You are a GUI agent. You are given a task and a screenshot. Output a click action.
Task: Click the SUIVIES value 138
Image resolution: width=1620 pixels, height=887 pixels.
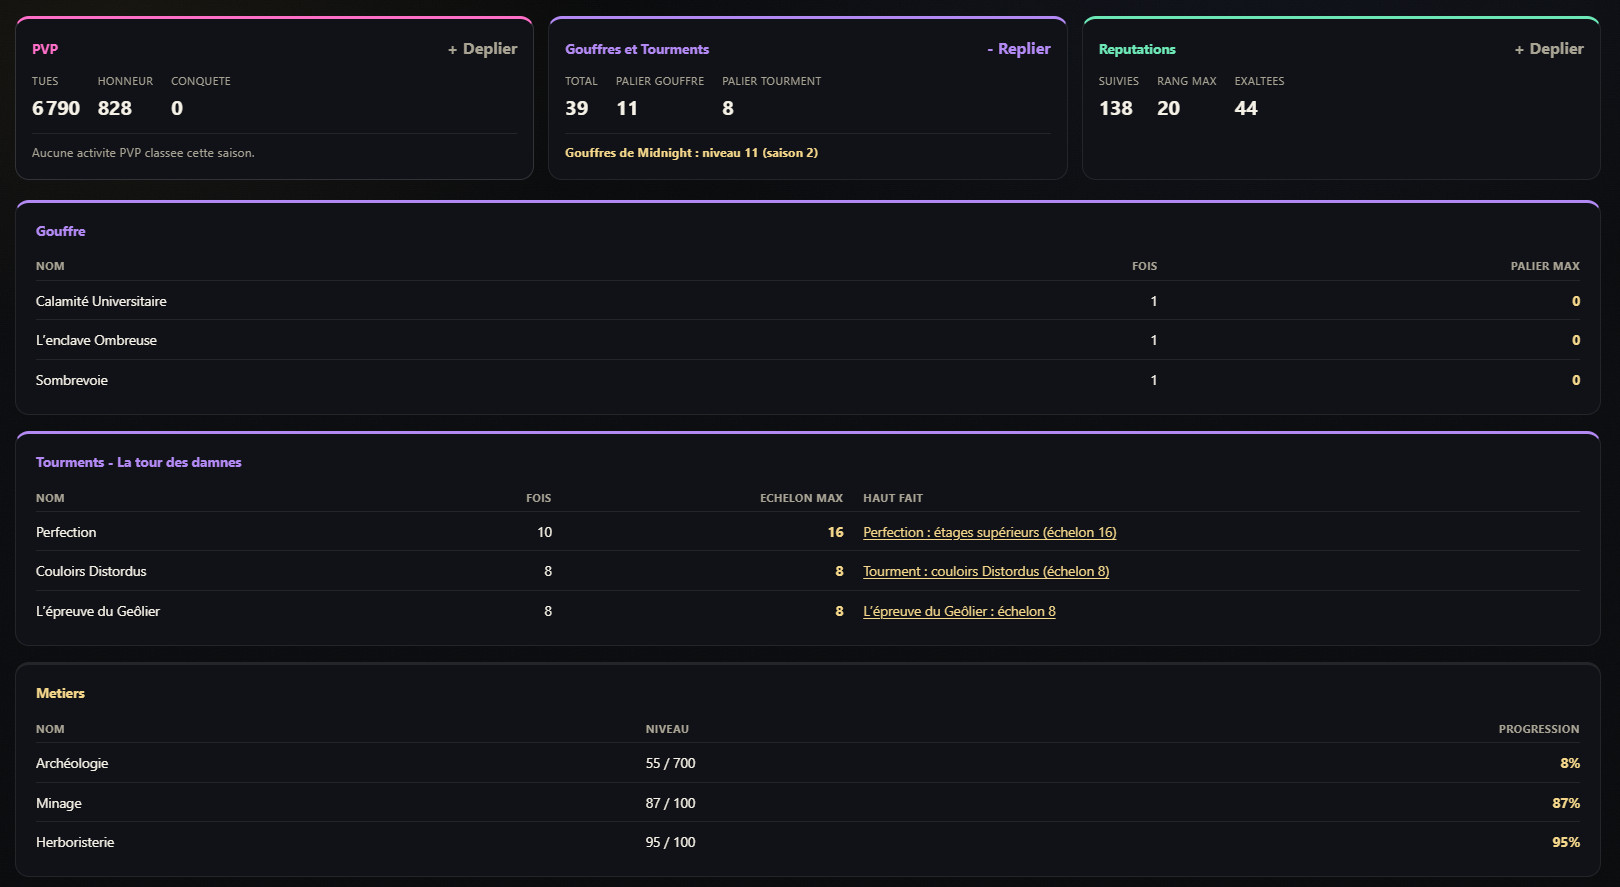1116,108
